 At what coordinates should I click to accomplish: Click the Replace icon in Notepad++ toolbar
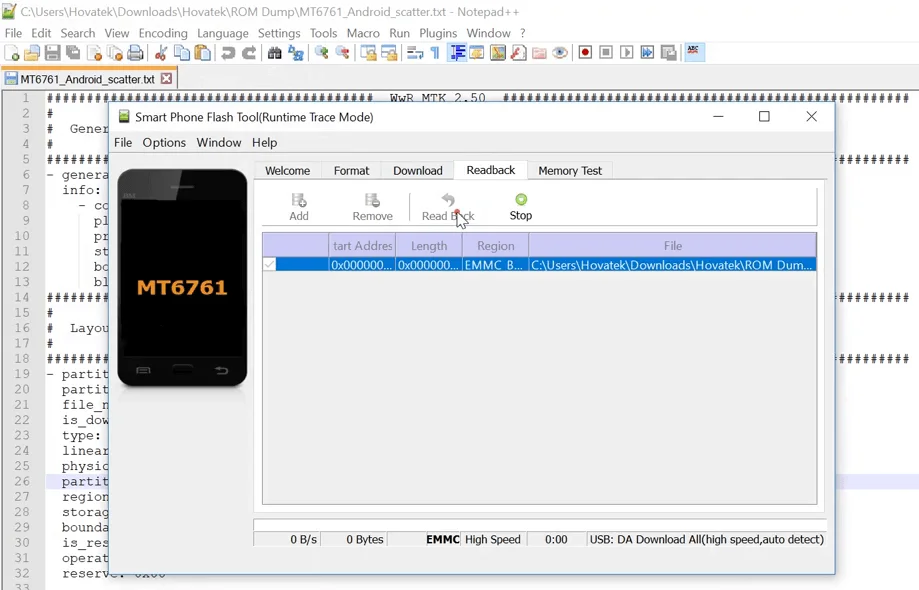[295, 53]
